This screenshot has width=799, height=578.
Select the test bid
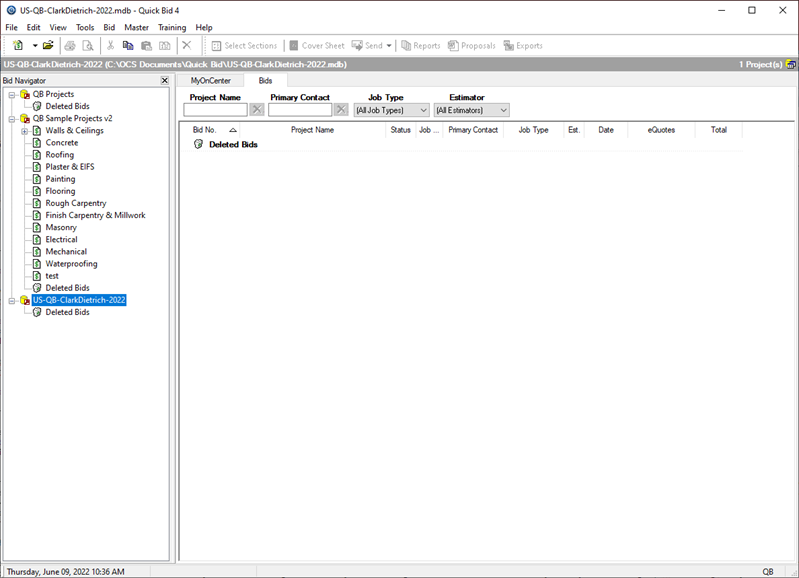pyautogui.click(x=52, y=276)
